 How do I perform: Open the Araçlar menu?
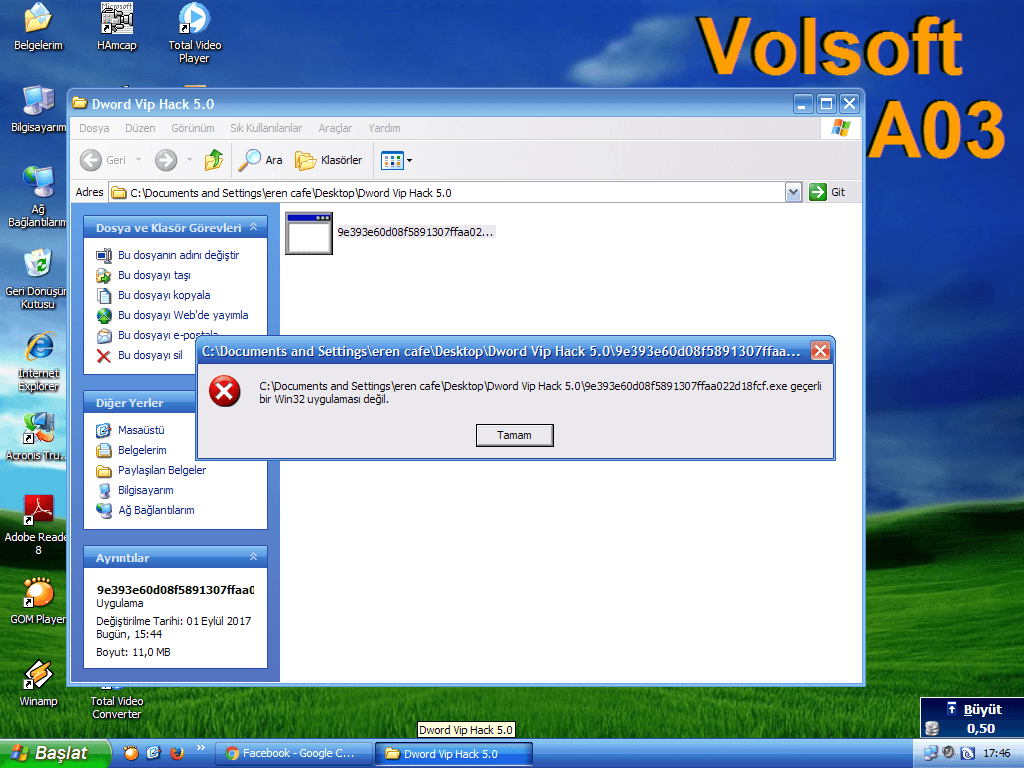tap(335, 128)
